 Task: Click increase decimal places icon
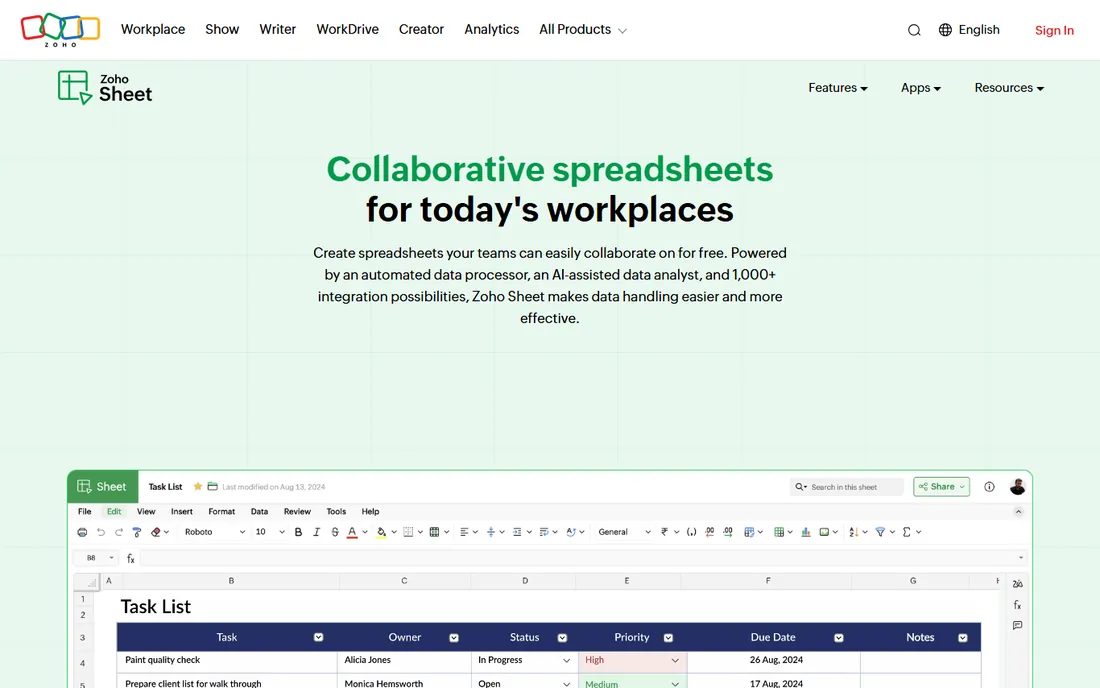coord(727,532)
